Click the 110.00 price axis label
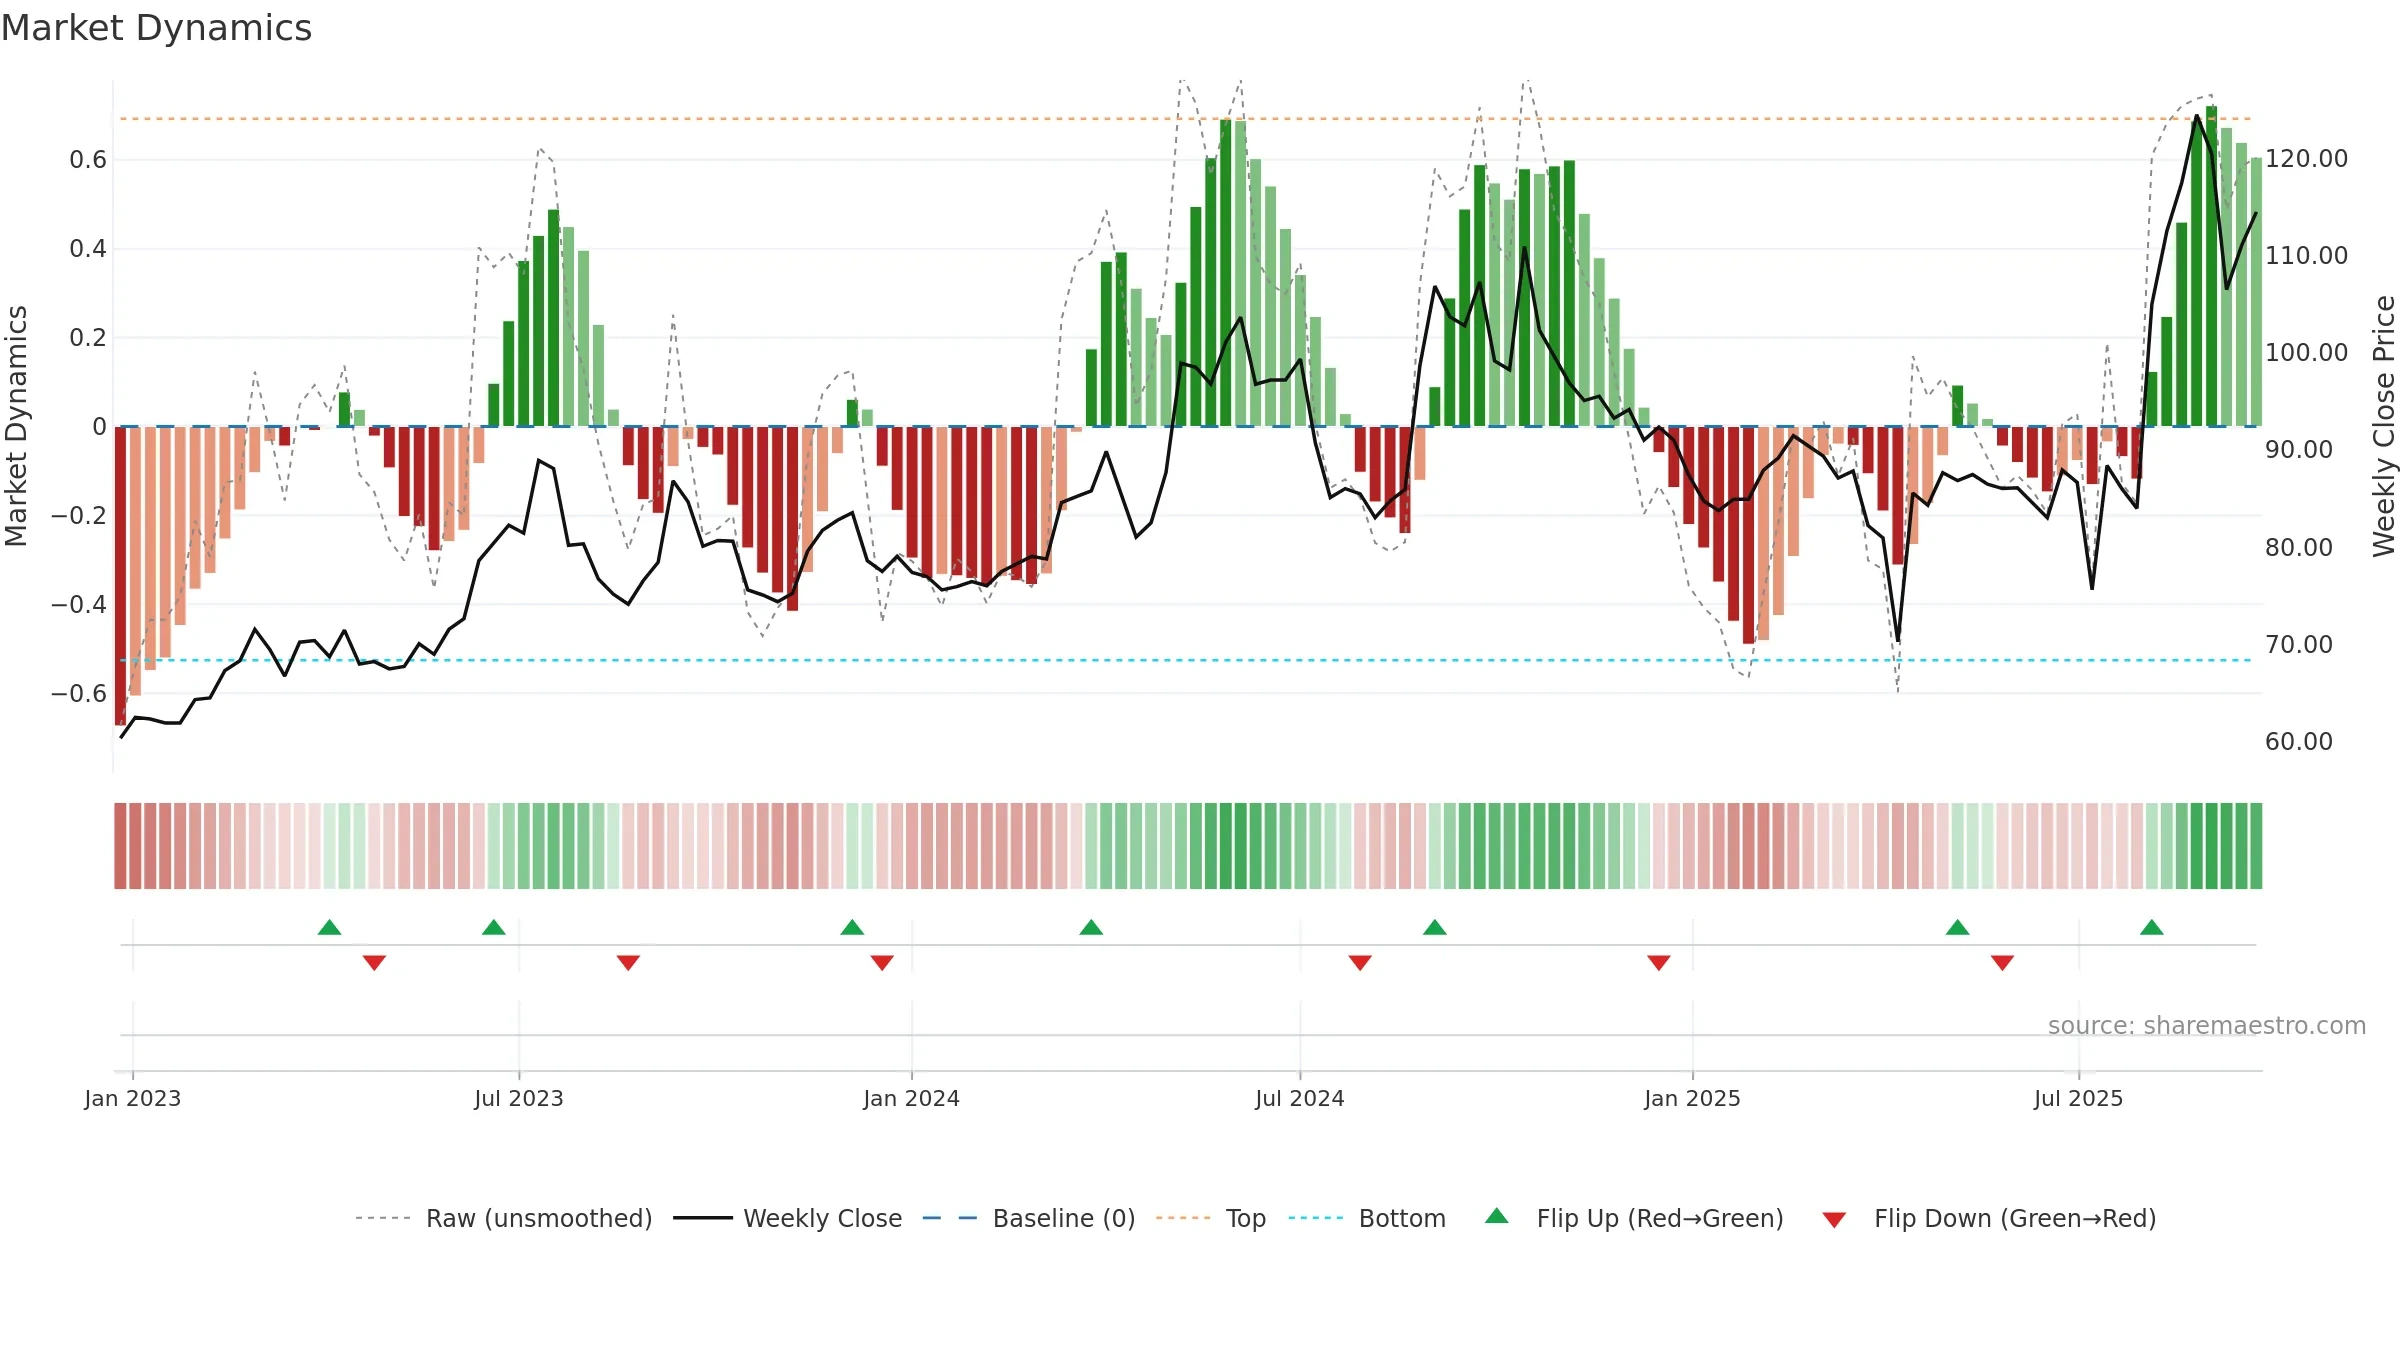 [x=2307, y=256]
